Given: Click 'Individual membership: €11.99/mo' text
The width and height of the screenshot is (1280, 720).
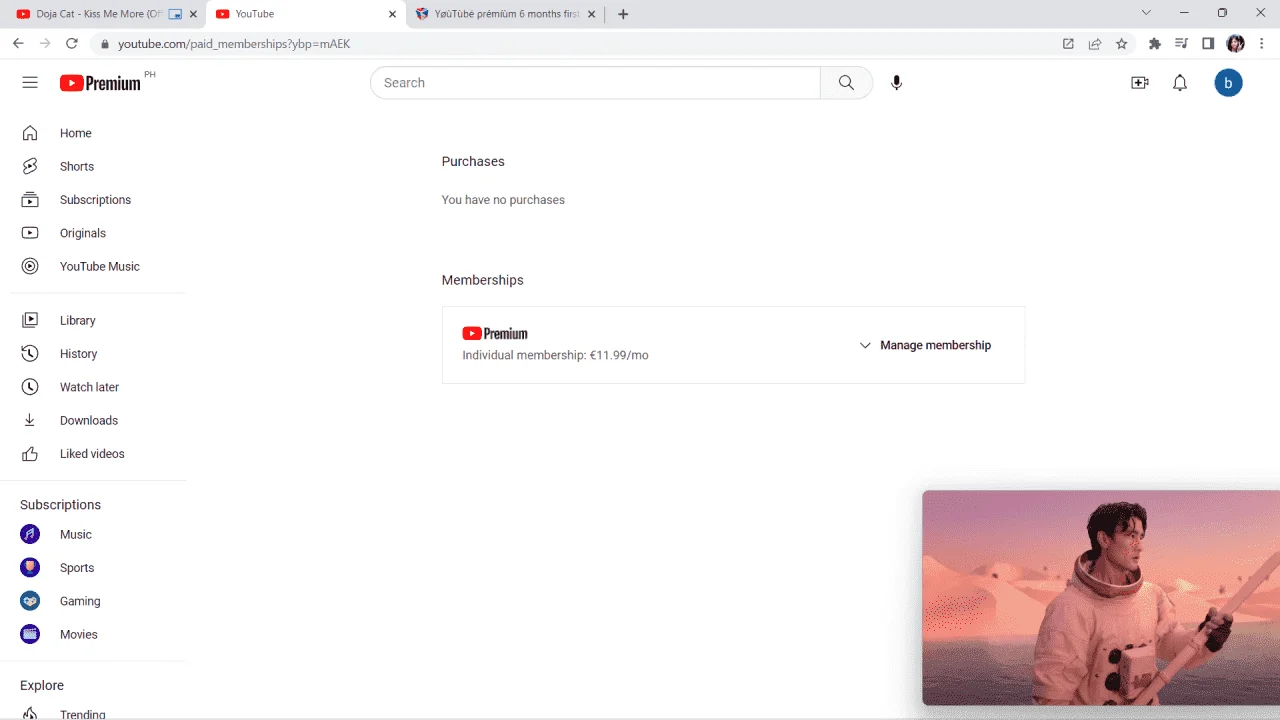Looking at the screenshot, I should pyautogui.click(x=555, y=355).
